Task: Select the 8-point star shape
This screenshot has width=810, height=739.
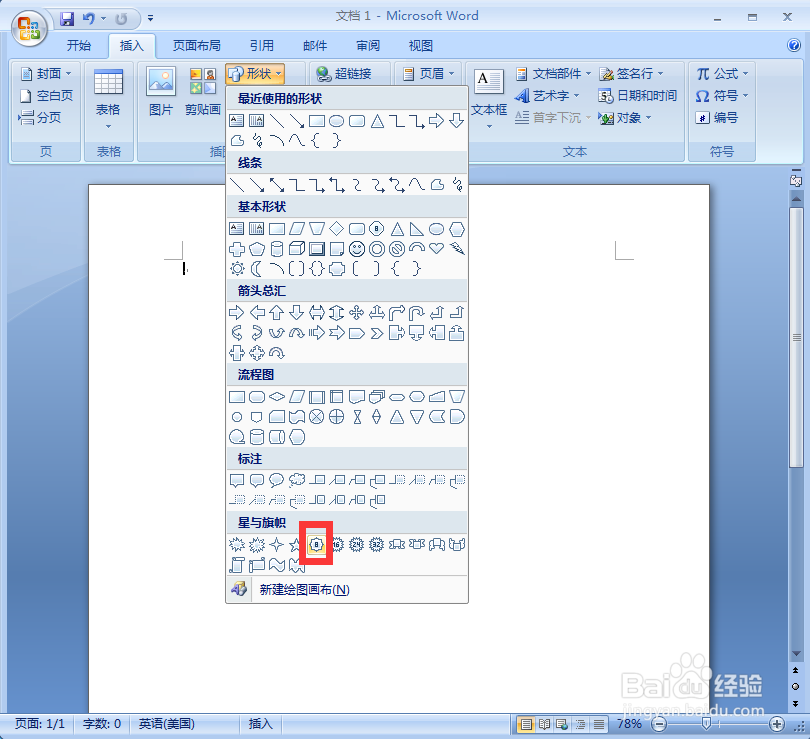Action: [x=316, y=544]
